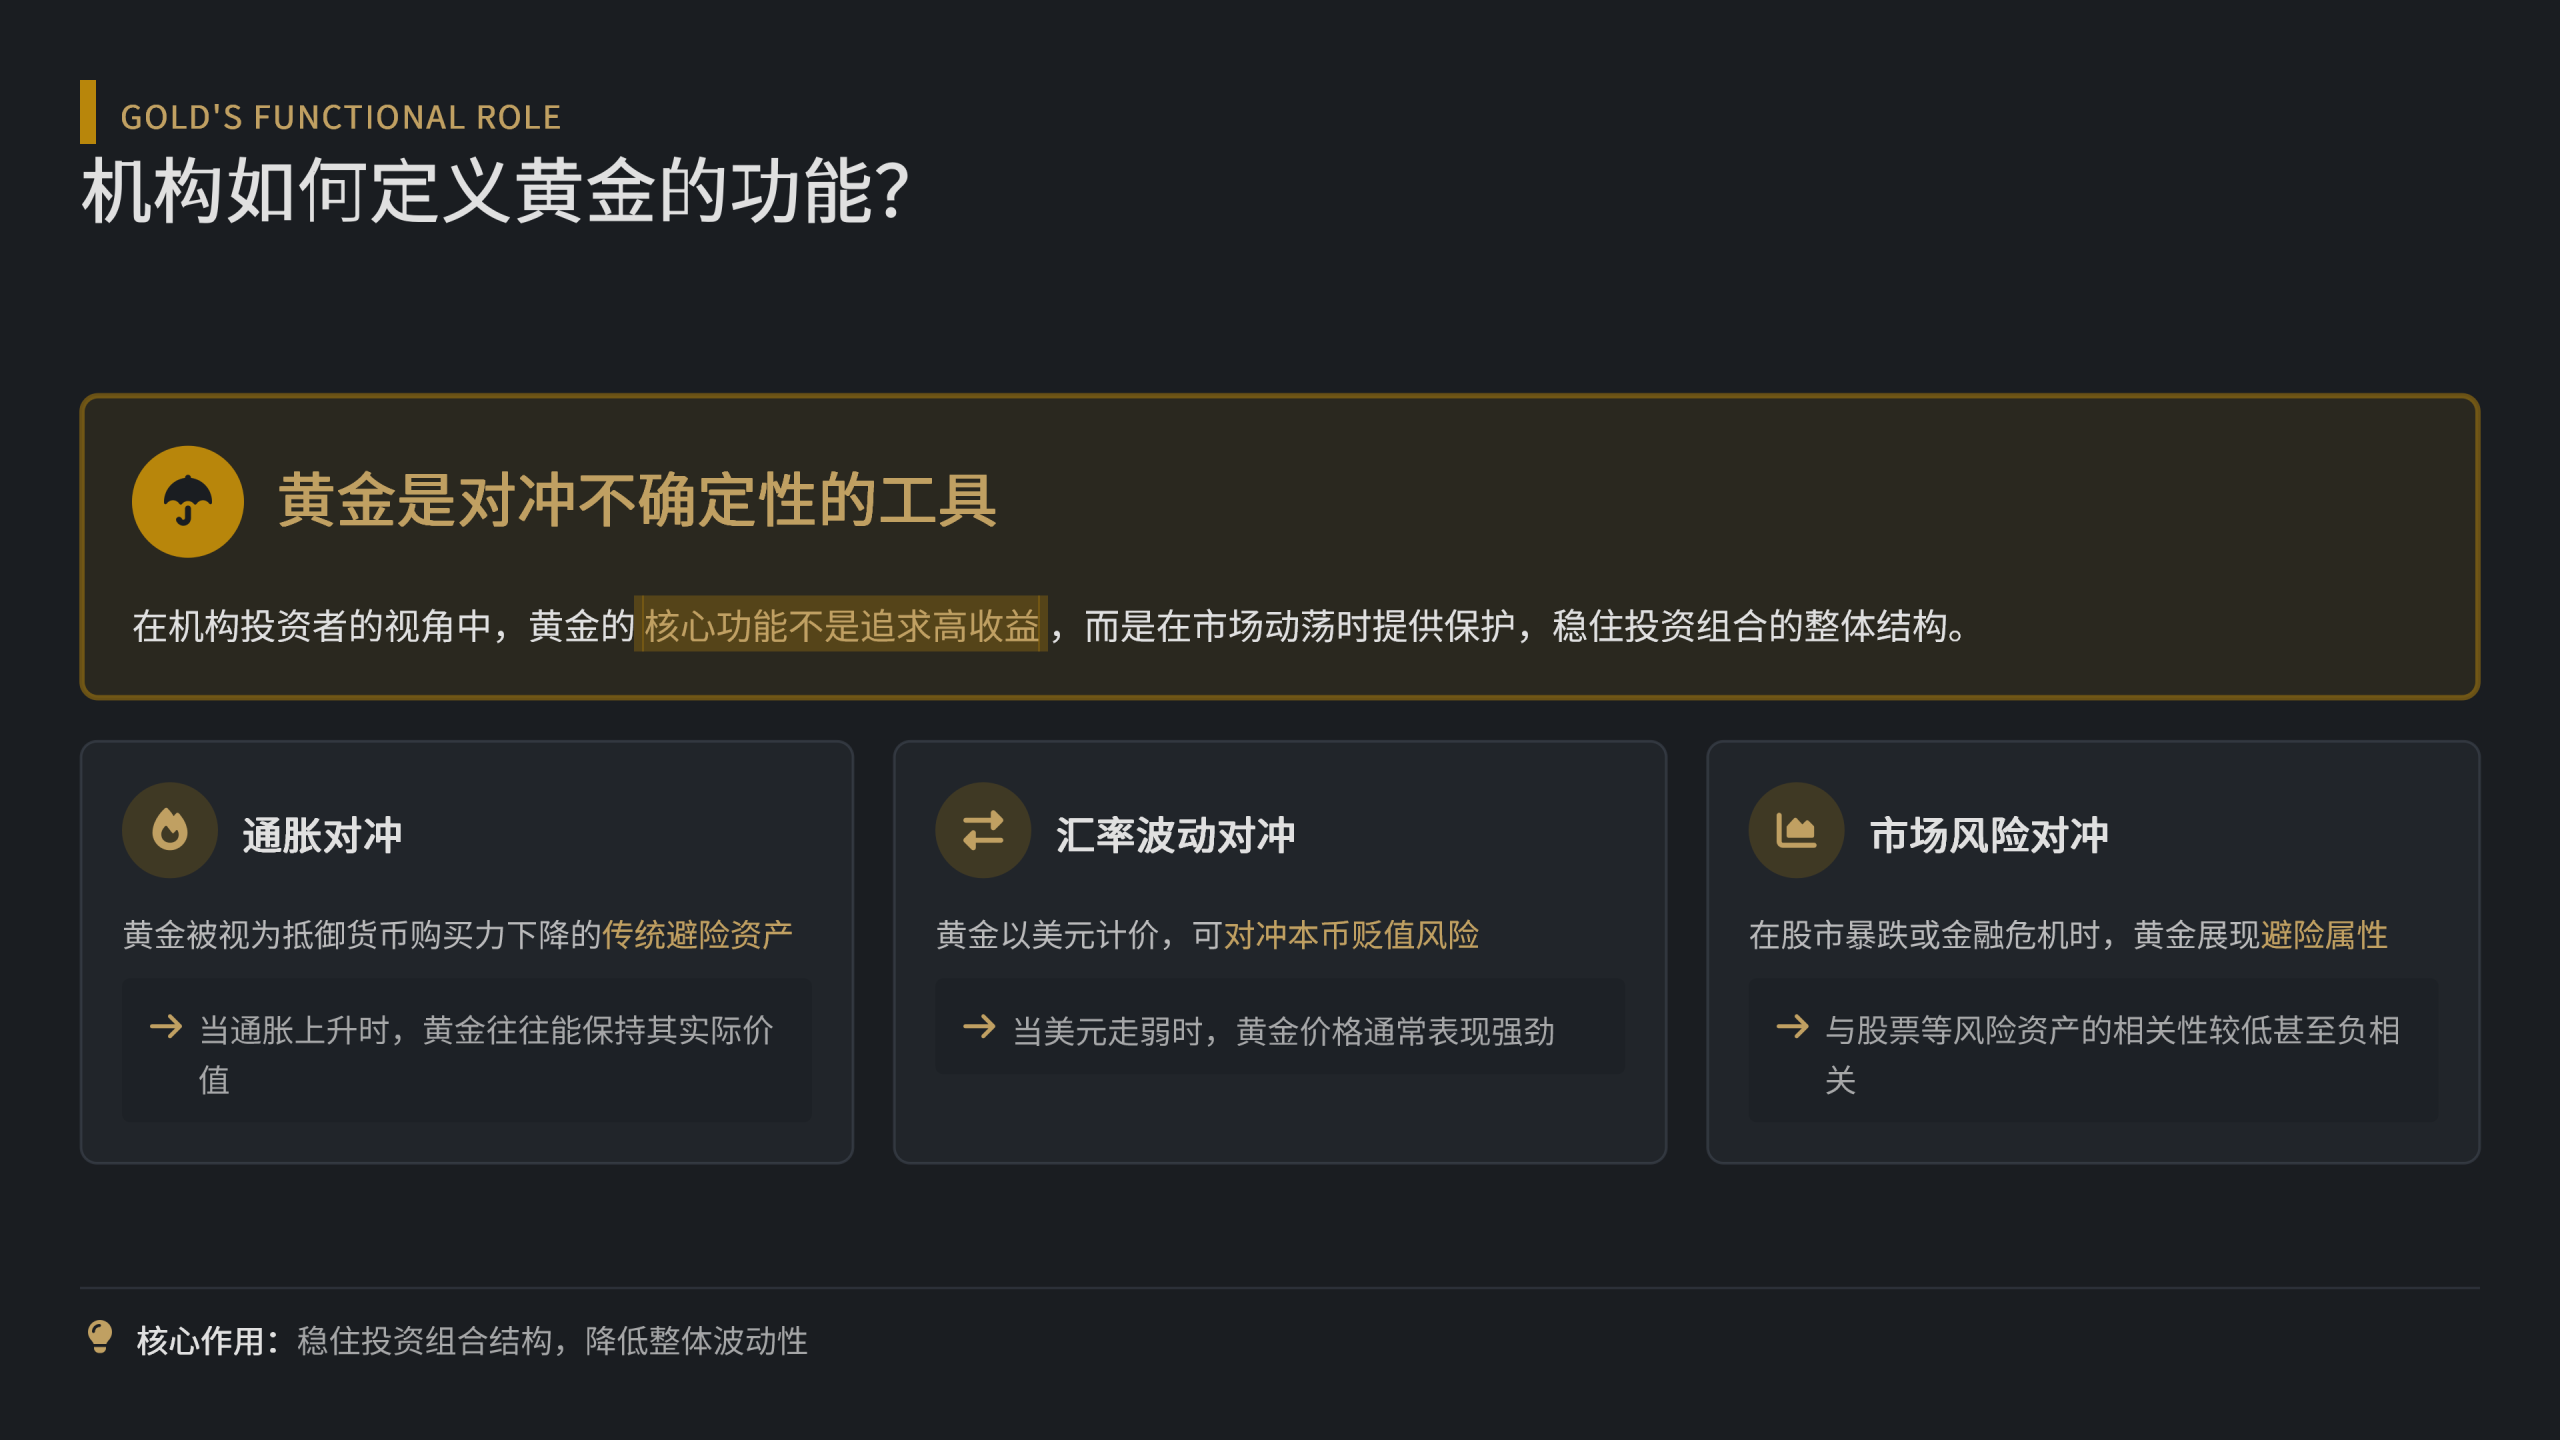Click the lightbulb icon next to 核心作用
This screenshot has width=2560, height=1440.
click(100, 1337)
